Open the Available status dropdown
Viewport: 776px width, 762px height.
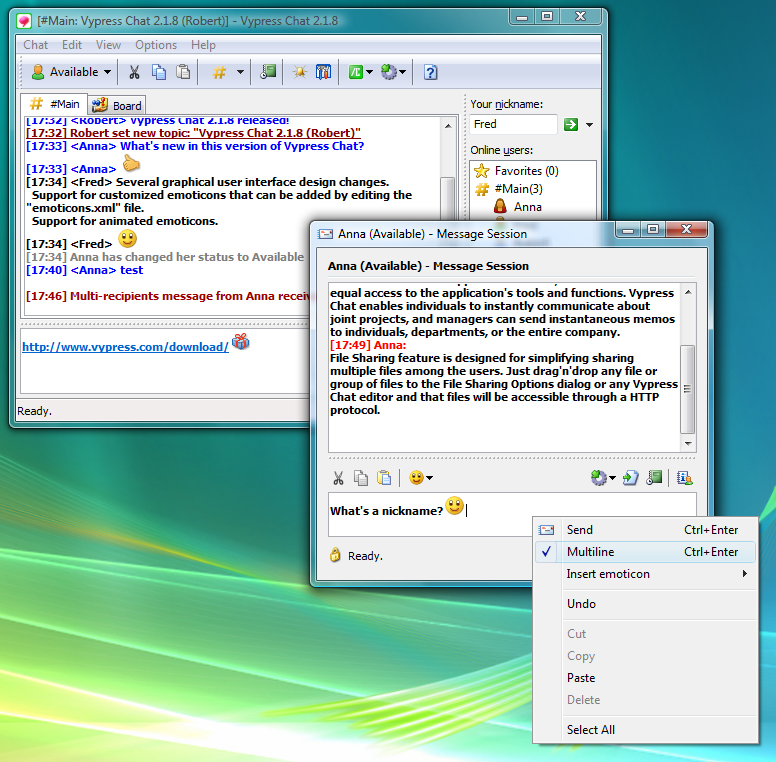point(71,72)
